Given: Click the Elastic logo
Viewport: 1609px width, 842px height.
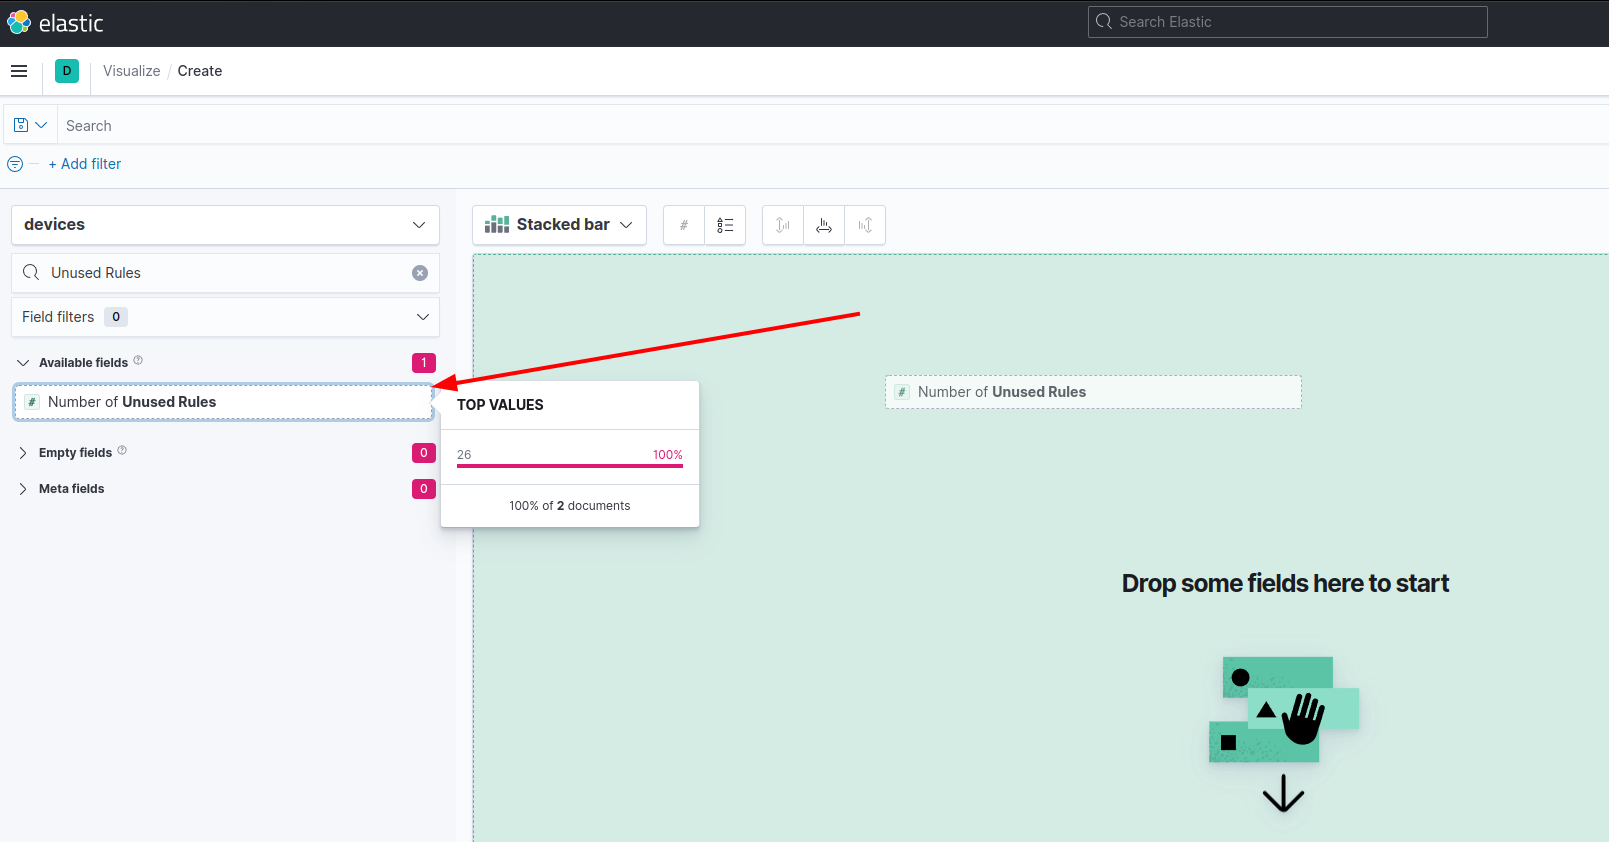Looking at the screenshot, I should pyautogui.click(x=55, y=23).
